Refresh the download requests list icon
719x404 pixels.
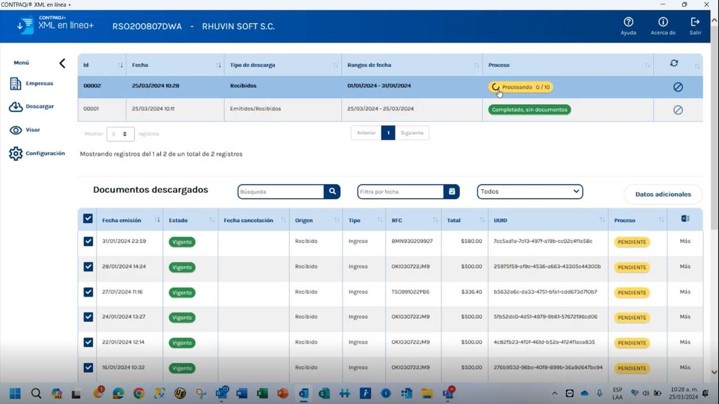pos(674,63)
